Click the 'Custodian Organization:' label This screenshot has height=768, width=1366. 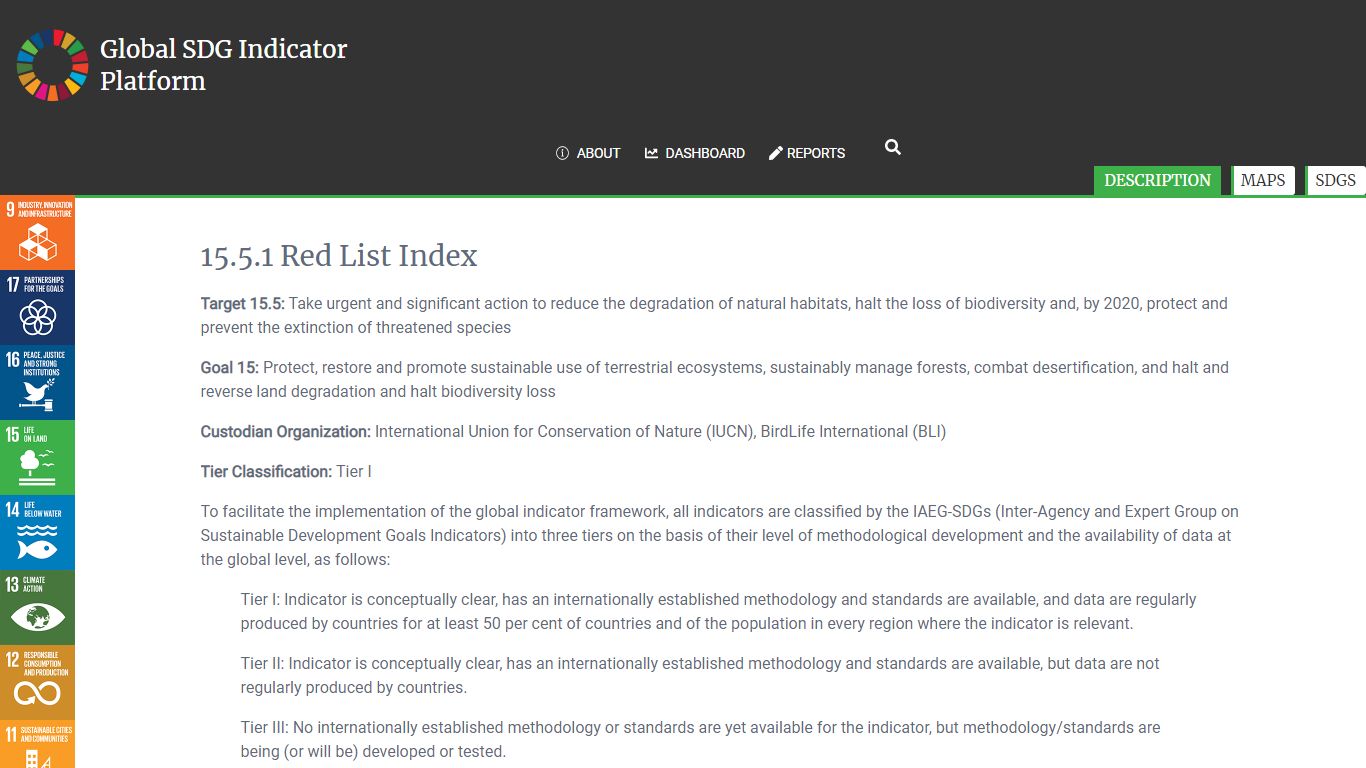click(x=286, y=431)
